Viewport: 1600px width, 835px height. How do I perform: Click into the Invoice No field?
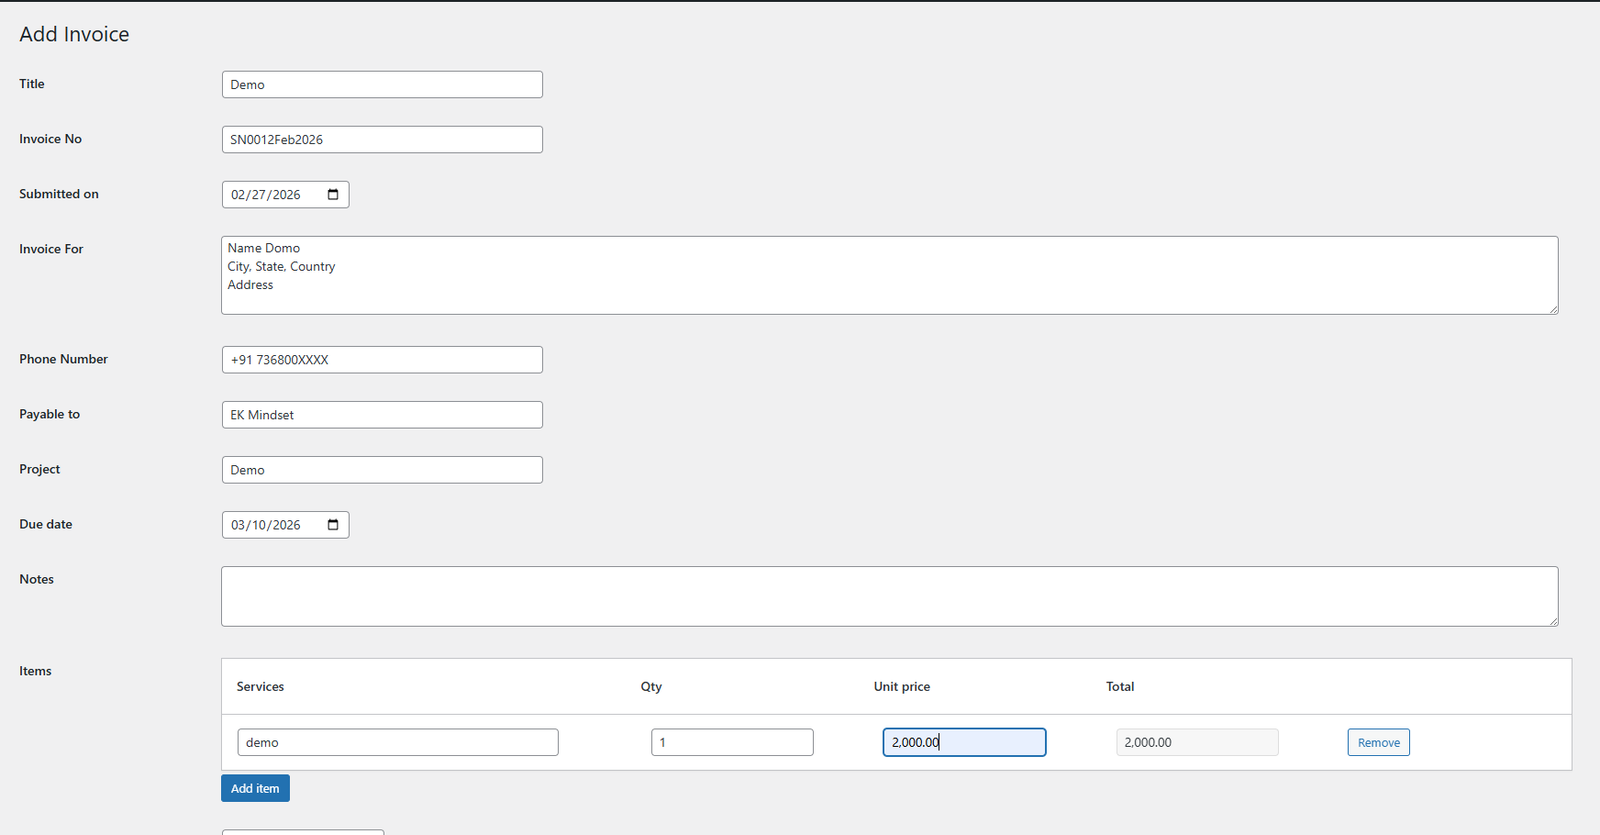point(382,140)
